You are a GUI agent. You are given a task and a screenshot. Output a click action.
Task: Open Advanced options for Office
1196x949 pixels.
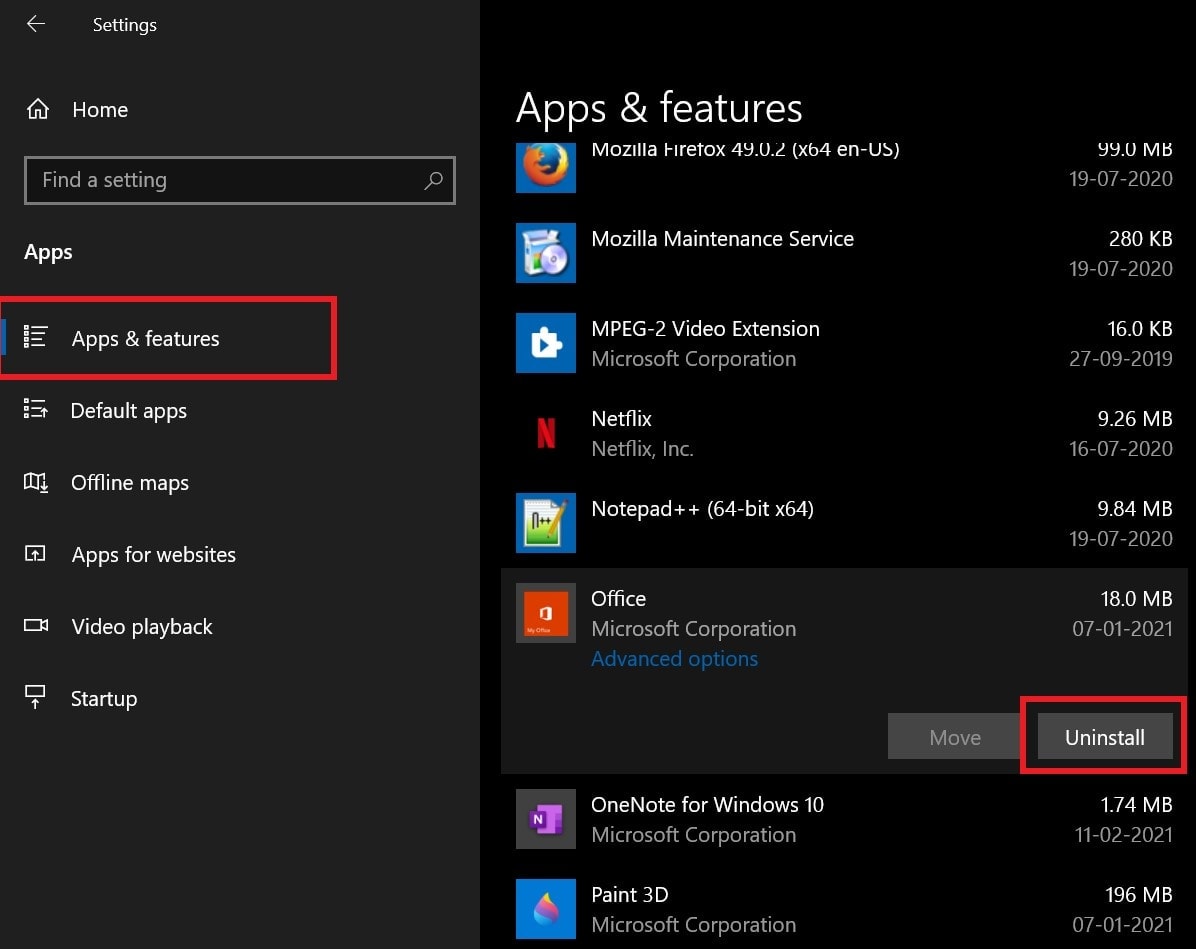[674, 658]
